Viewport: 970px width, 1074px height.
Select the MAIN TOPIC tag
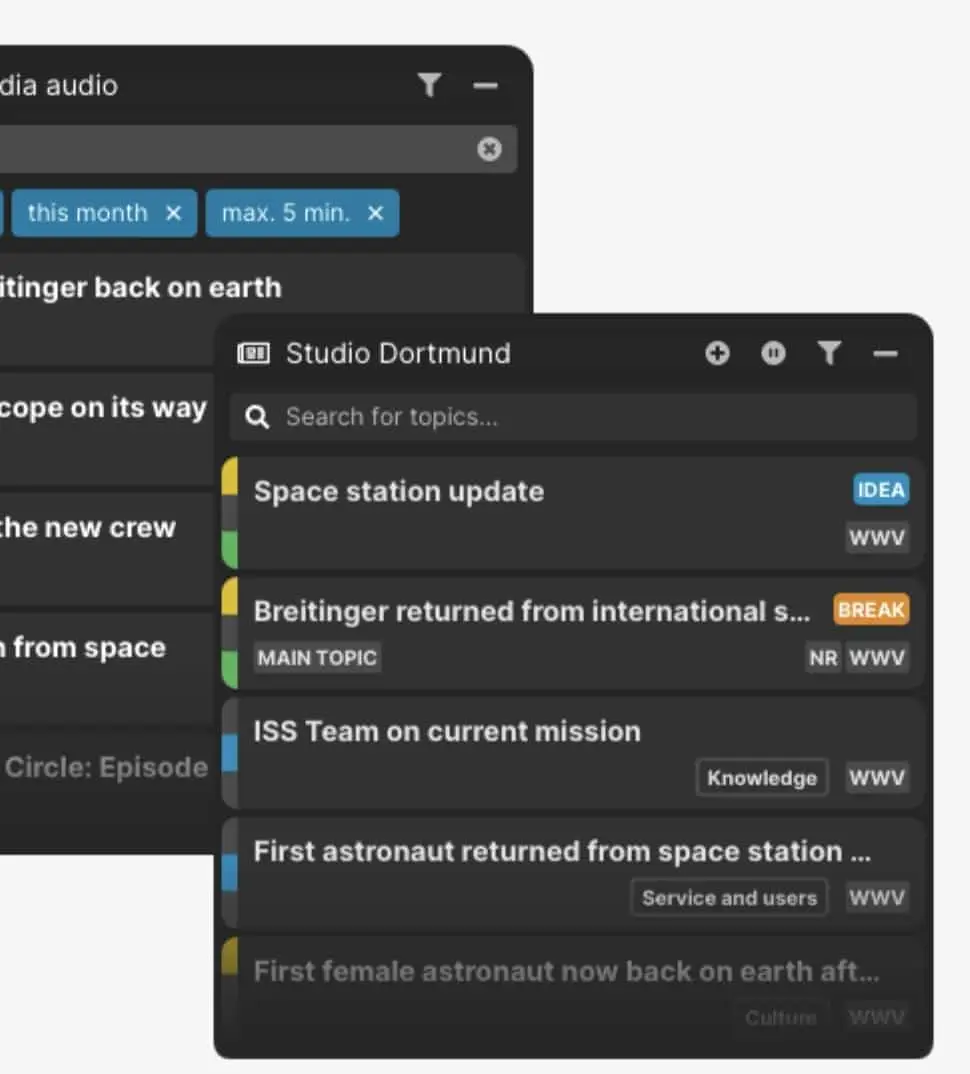[317, 658]
